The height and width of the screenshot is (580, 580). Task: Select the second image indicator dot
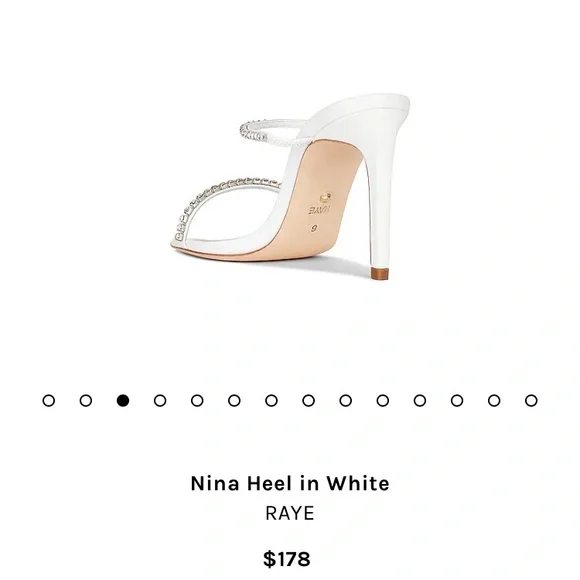(86, 401)
